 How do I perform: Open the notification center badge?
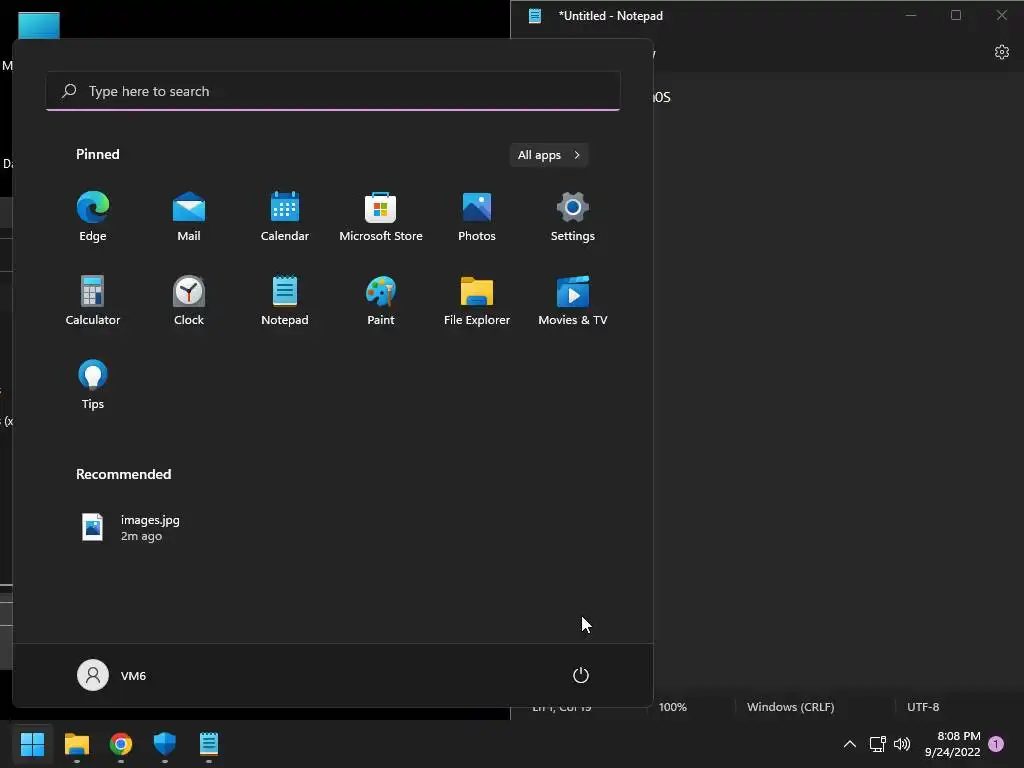pos(996,744)
